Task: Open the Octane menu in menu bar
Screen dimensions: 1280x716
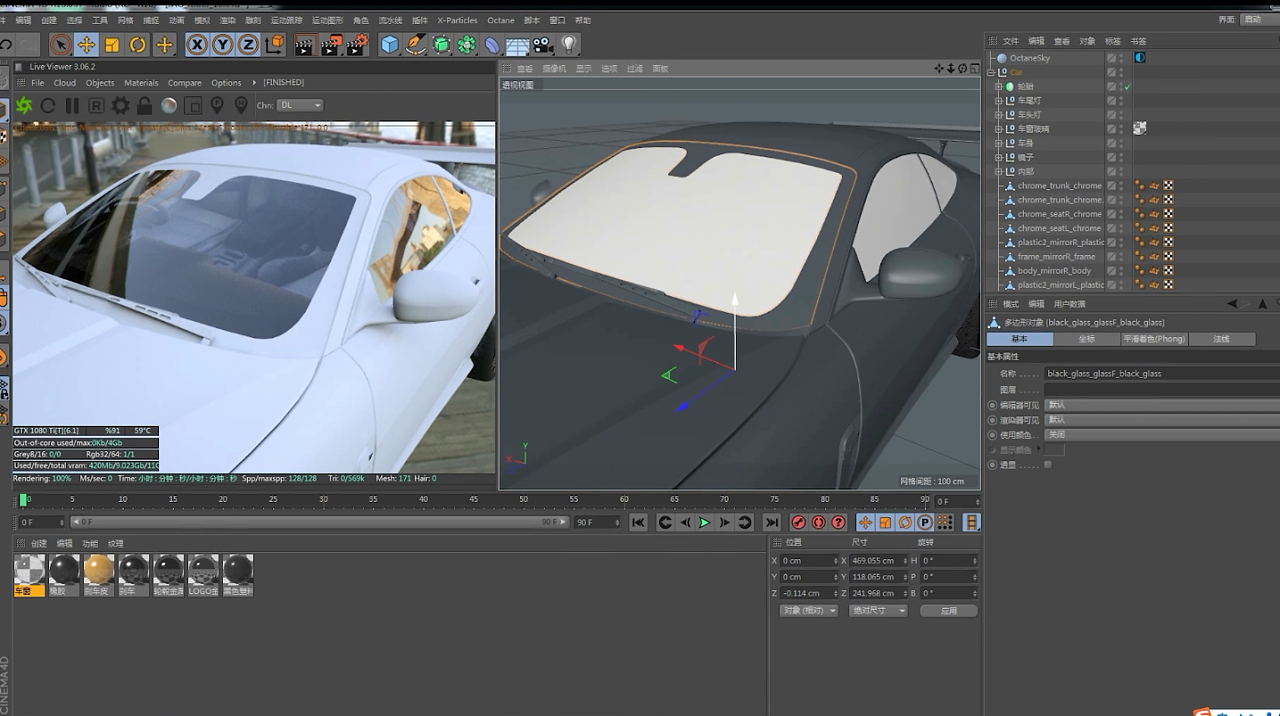Action: click(501, 20)
